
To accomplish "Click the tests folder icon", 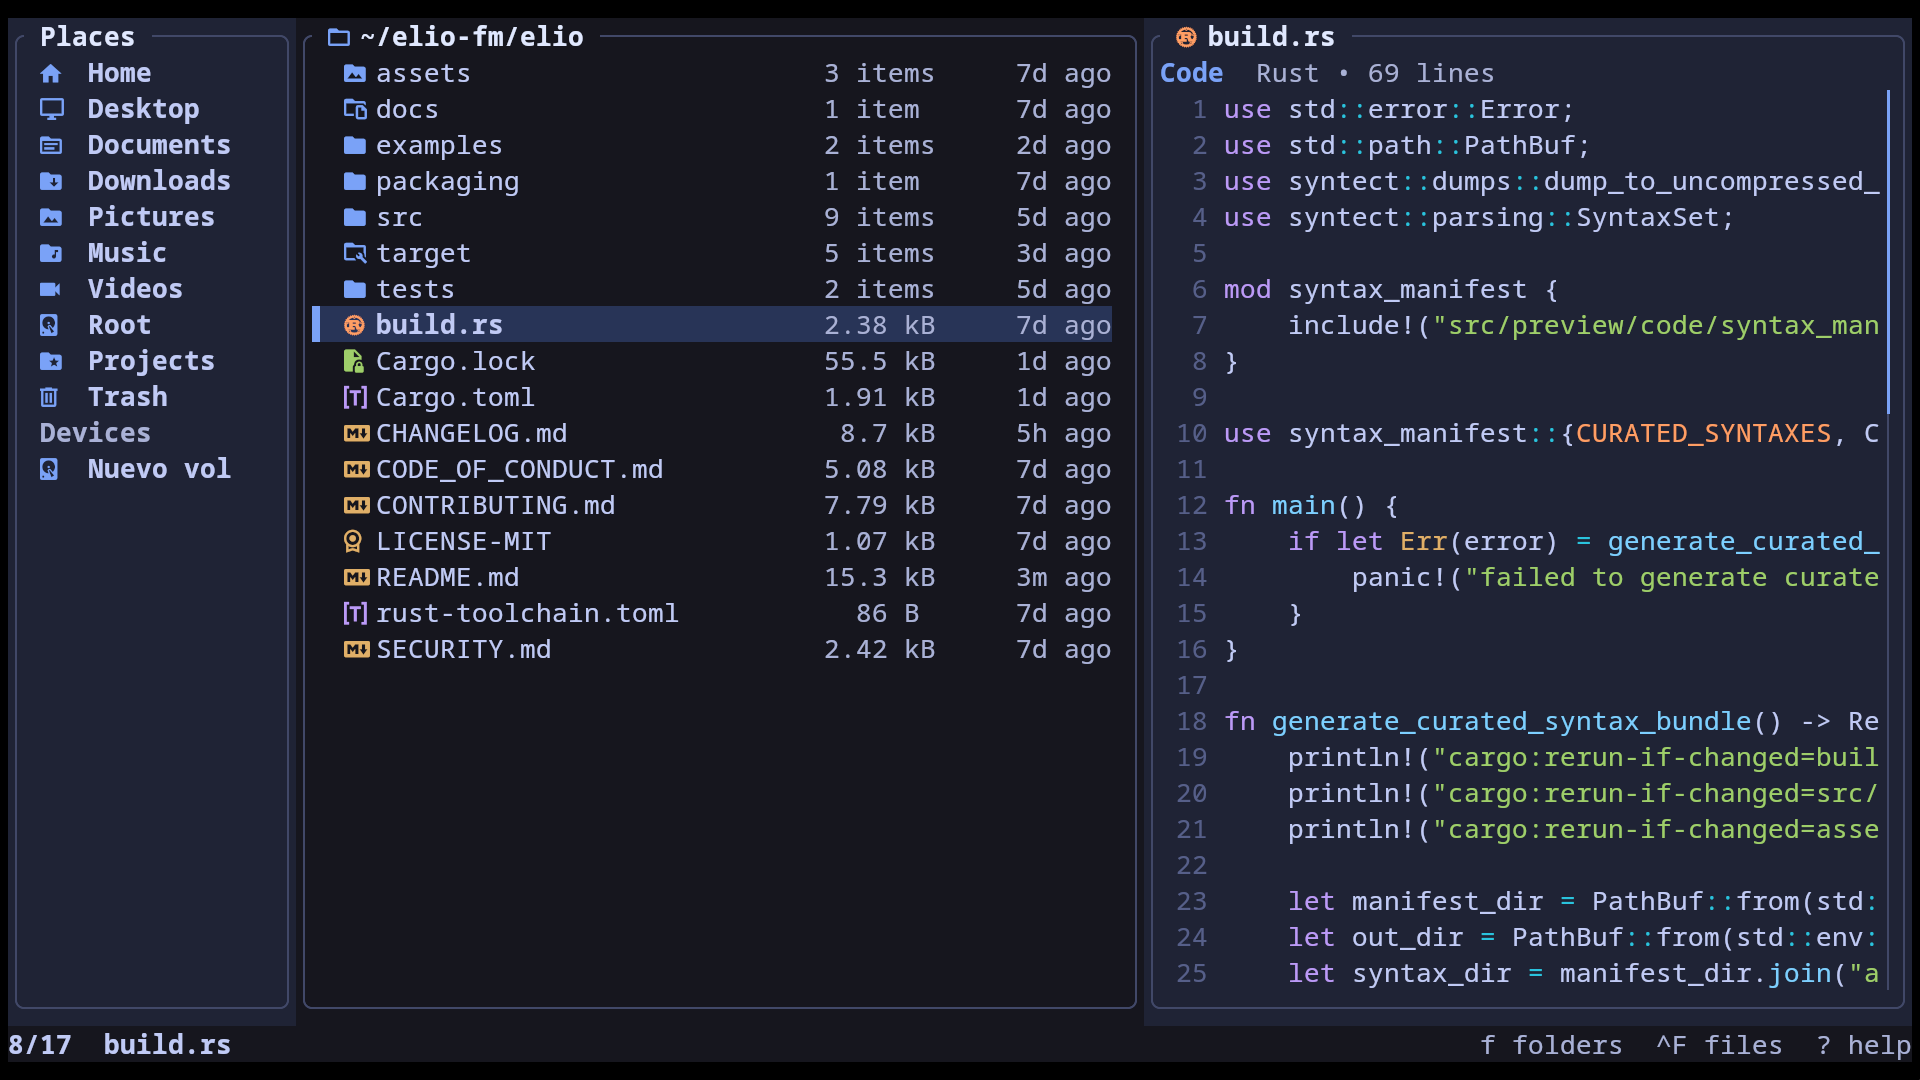I will [x=355, y=290].
